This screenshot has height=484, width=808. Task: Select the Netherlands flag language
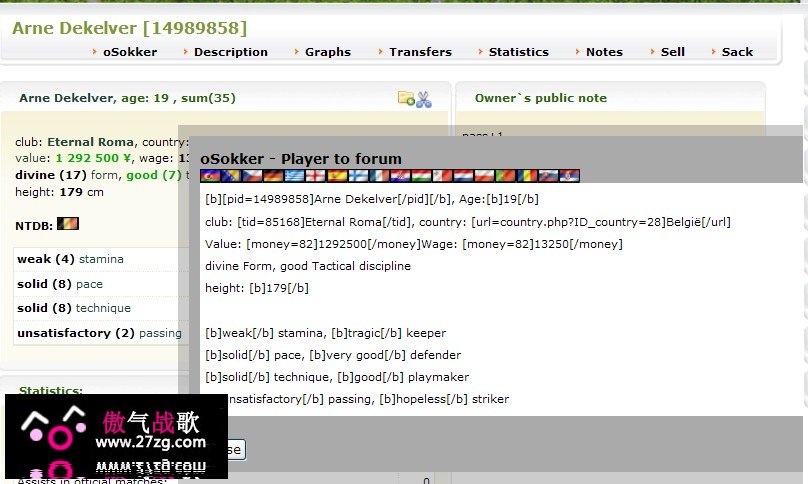pos(464,176)
